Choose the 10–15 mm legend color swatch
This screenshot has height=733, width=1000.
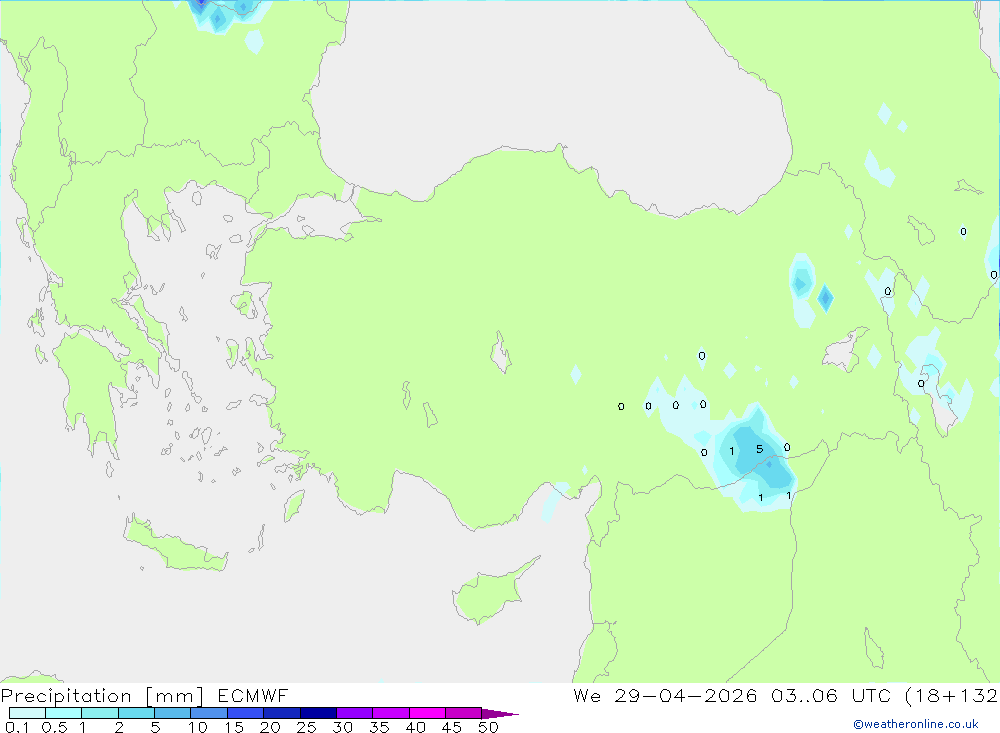pos(209,713)
